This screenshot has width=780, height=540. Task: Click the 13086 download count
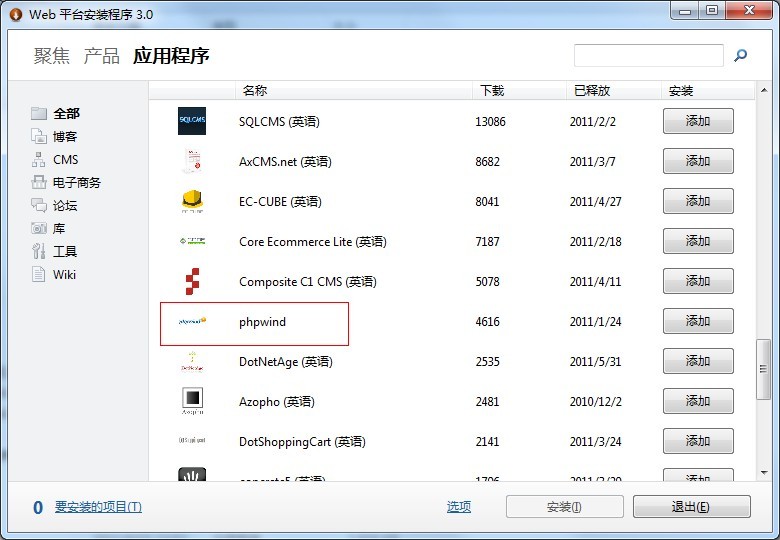[490, 122]
